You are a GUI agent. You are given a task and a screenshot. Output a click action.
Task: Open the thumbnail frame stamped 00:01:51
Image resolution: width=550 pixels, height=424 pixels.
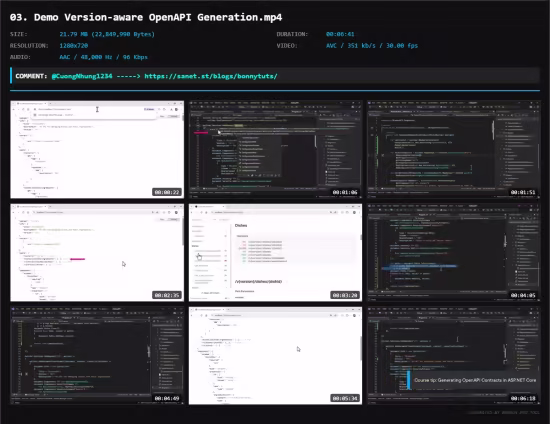[x=454, y=149]
